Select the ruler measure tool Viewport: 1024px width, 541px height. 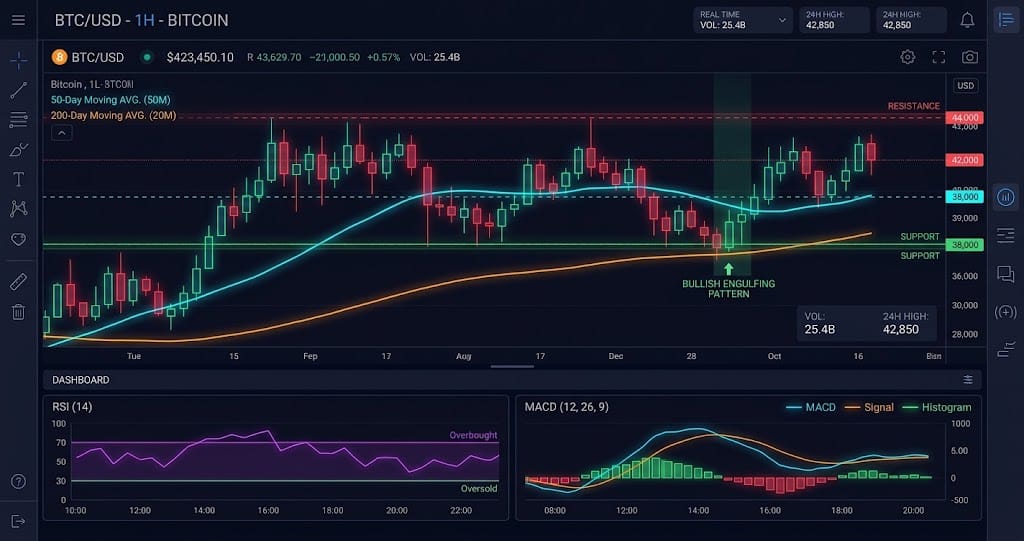click(x=18, y=282)
